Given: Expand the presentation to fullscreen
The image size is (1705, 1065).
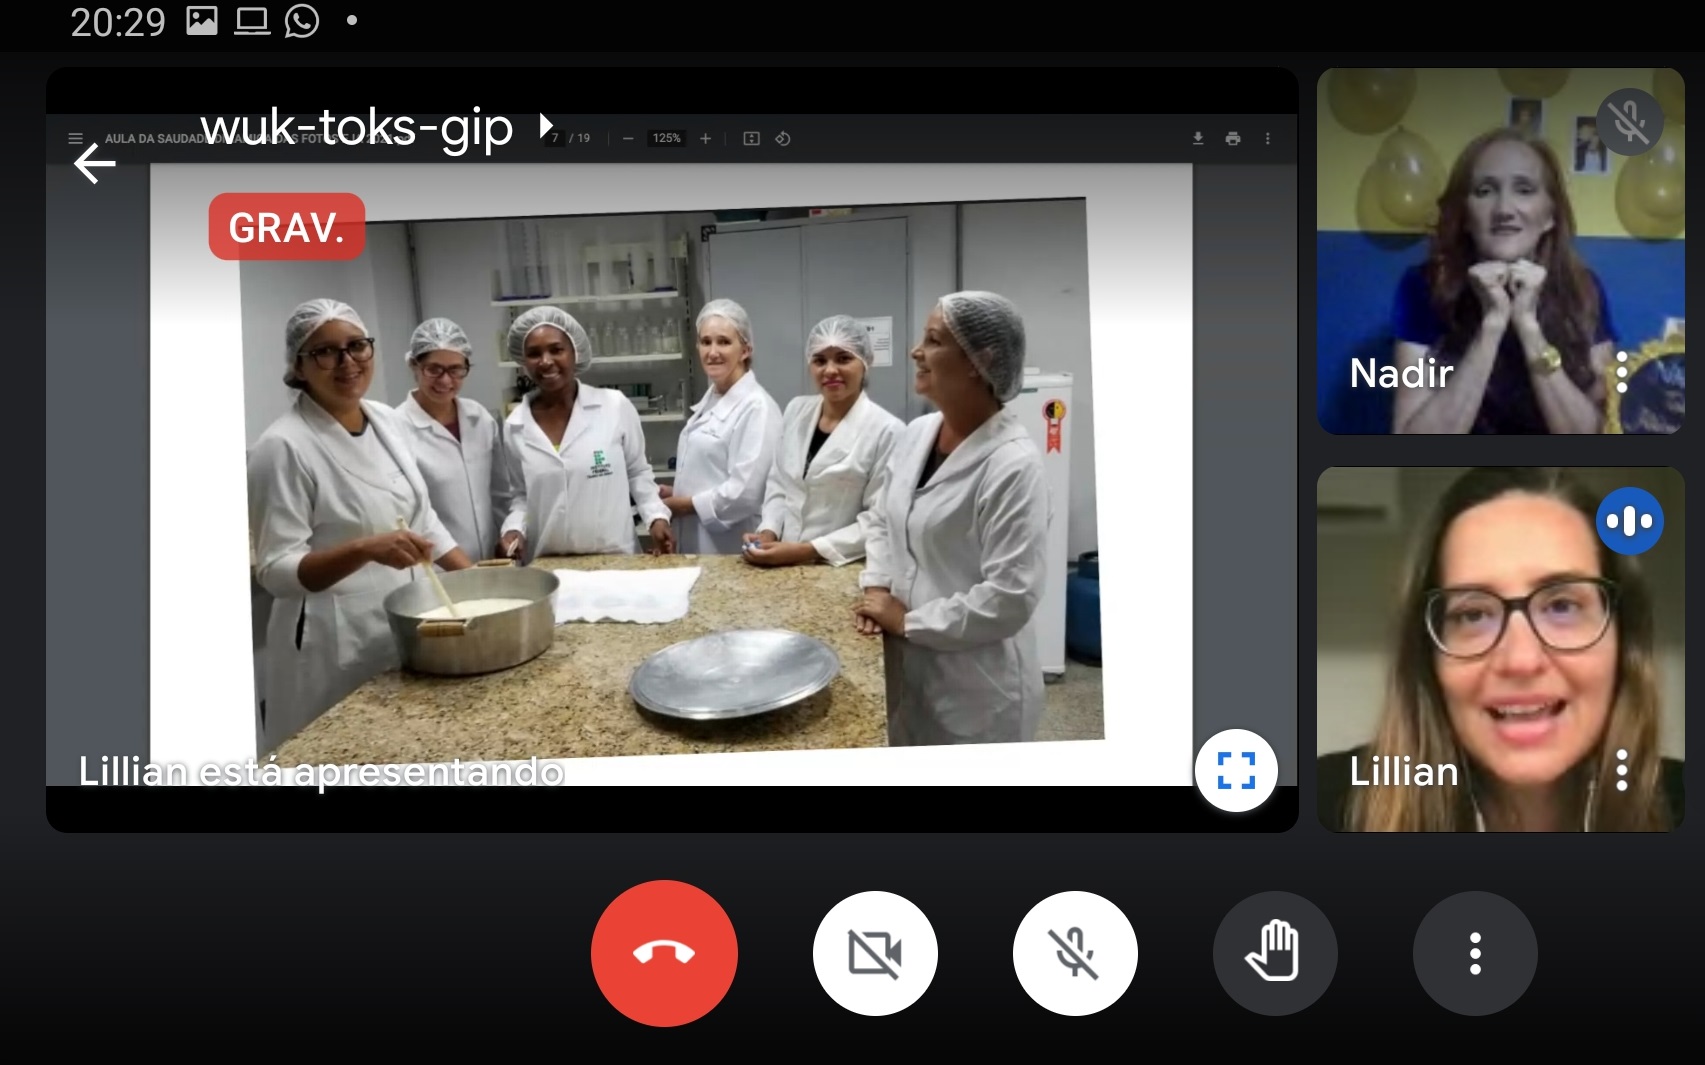Looking at the screenshot, I should pos(1236,771).
